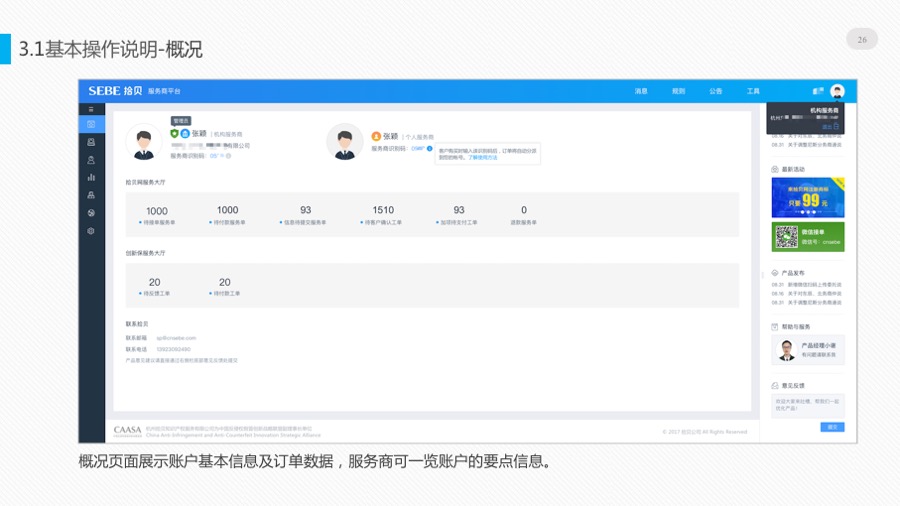Click the top bar account-switch icon
Viewport: 900px width, 506px height.
818,91
